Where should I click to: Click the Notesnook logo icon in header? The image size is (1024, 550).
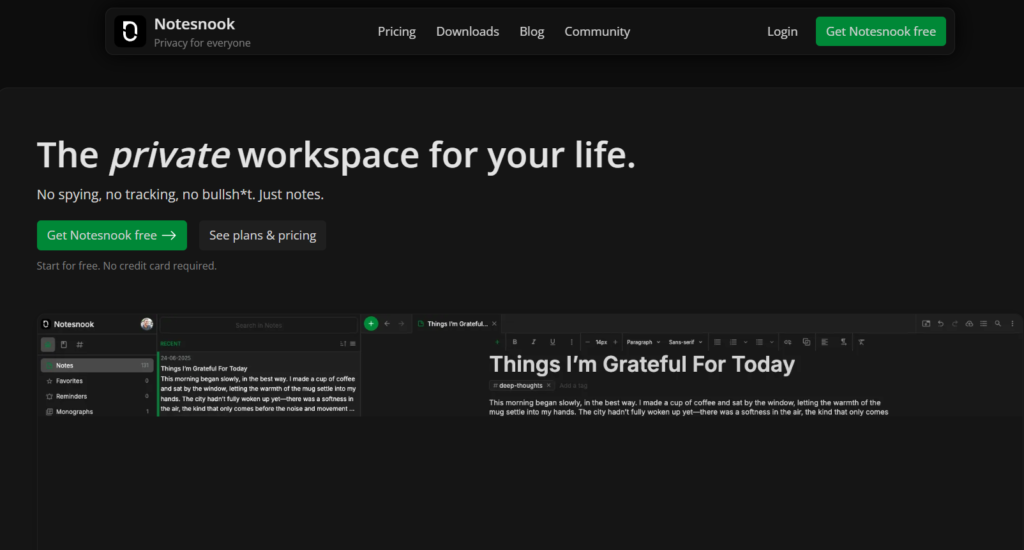point(130,31)
